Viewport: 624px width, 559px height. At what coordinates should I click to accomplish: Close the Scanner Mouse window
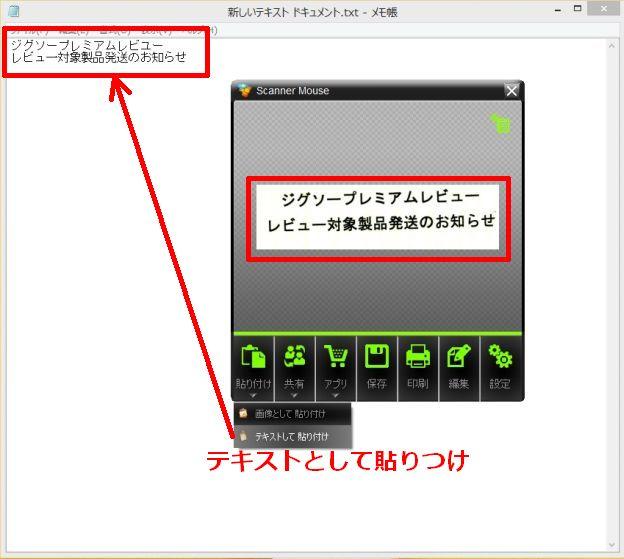tap(511, 91)
